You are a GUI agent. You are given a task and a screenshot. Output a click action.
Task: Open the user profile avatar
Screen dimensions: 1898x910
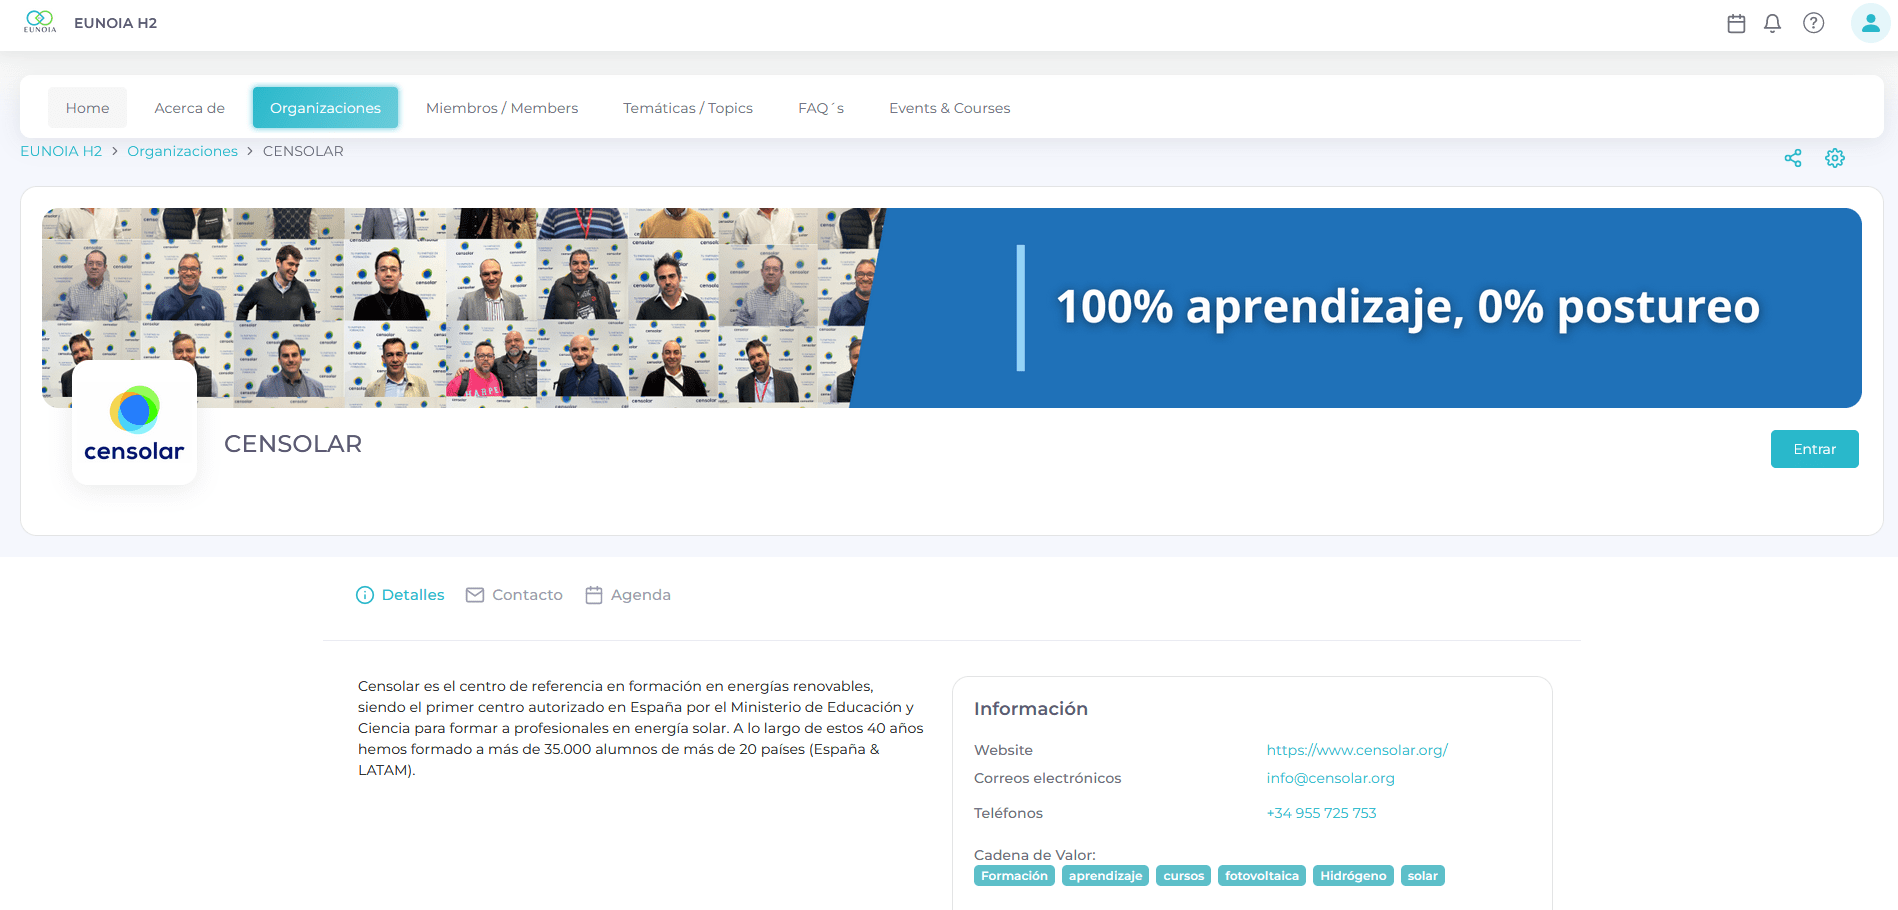[x=1870, y=23]
